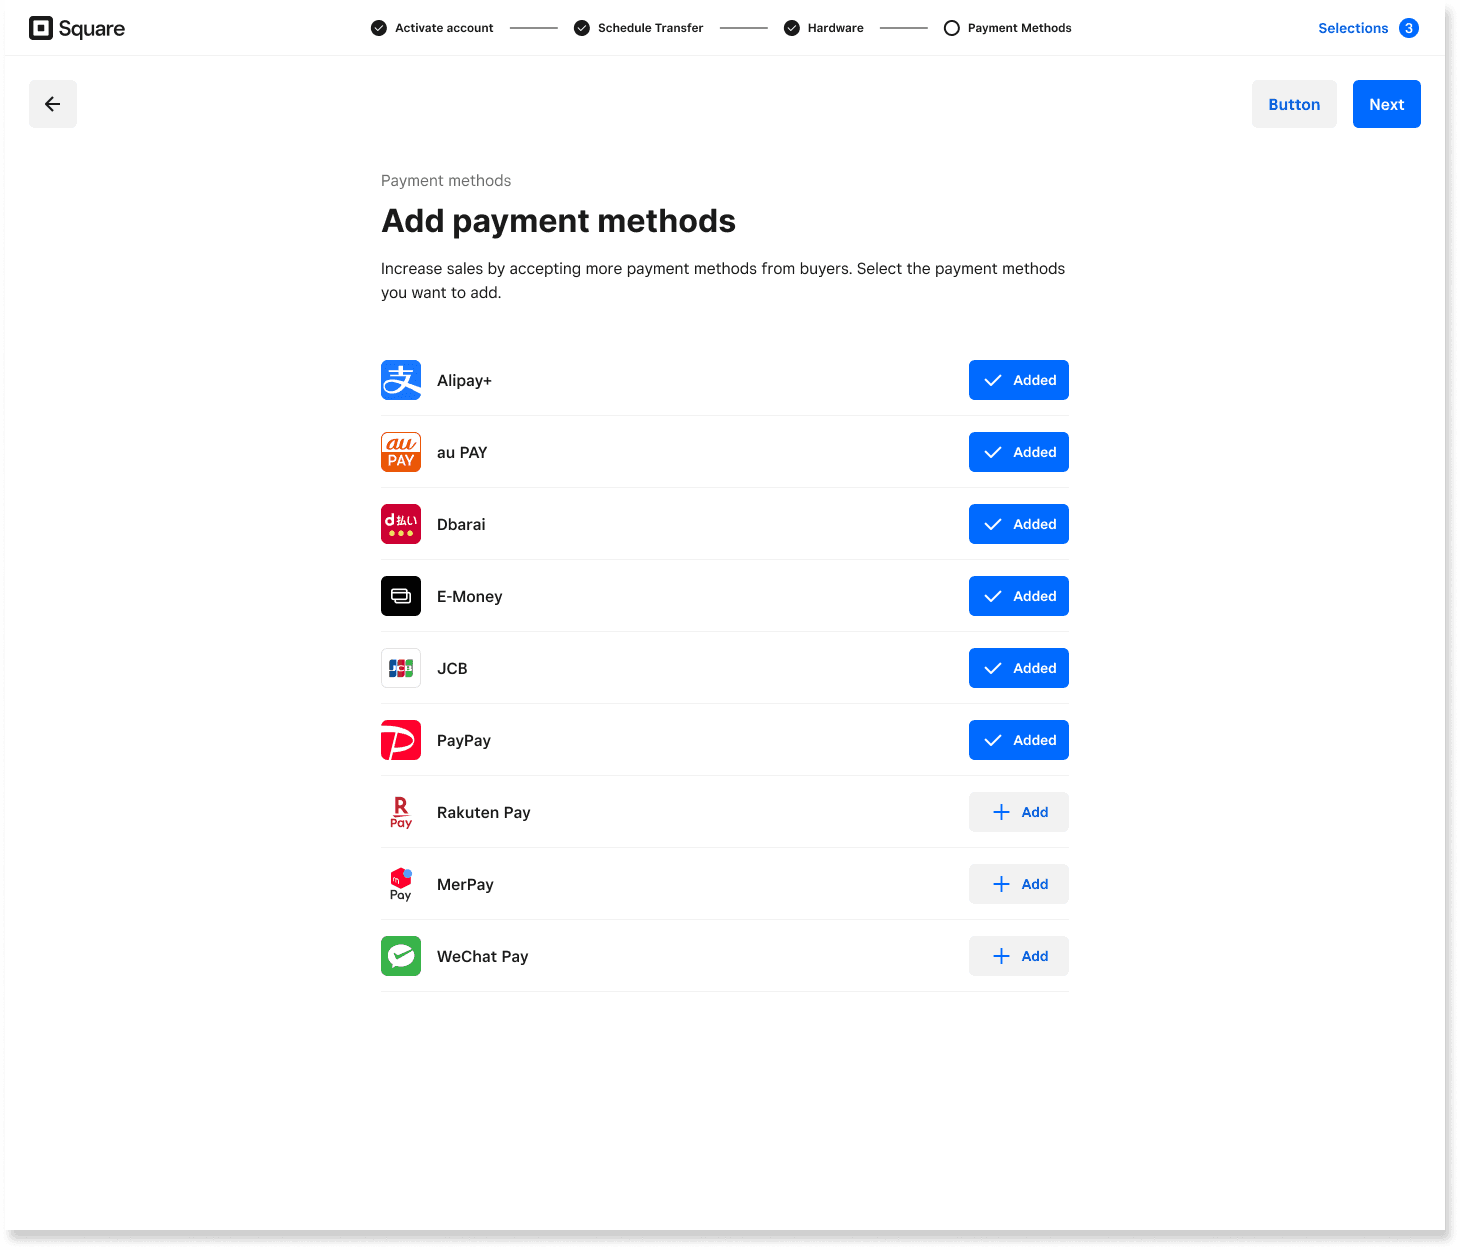This screenshot has height=1250, width=1460.
Task: Remove PayPay via its Added button
Action: (1019, 740)
